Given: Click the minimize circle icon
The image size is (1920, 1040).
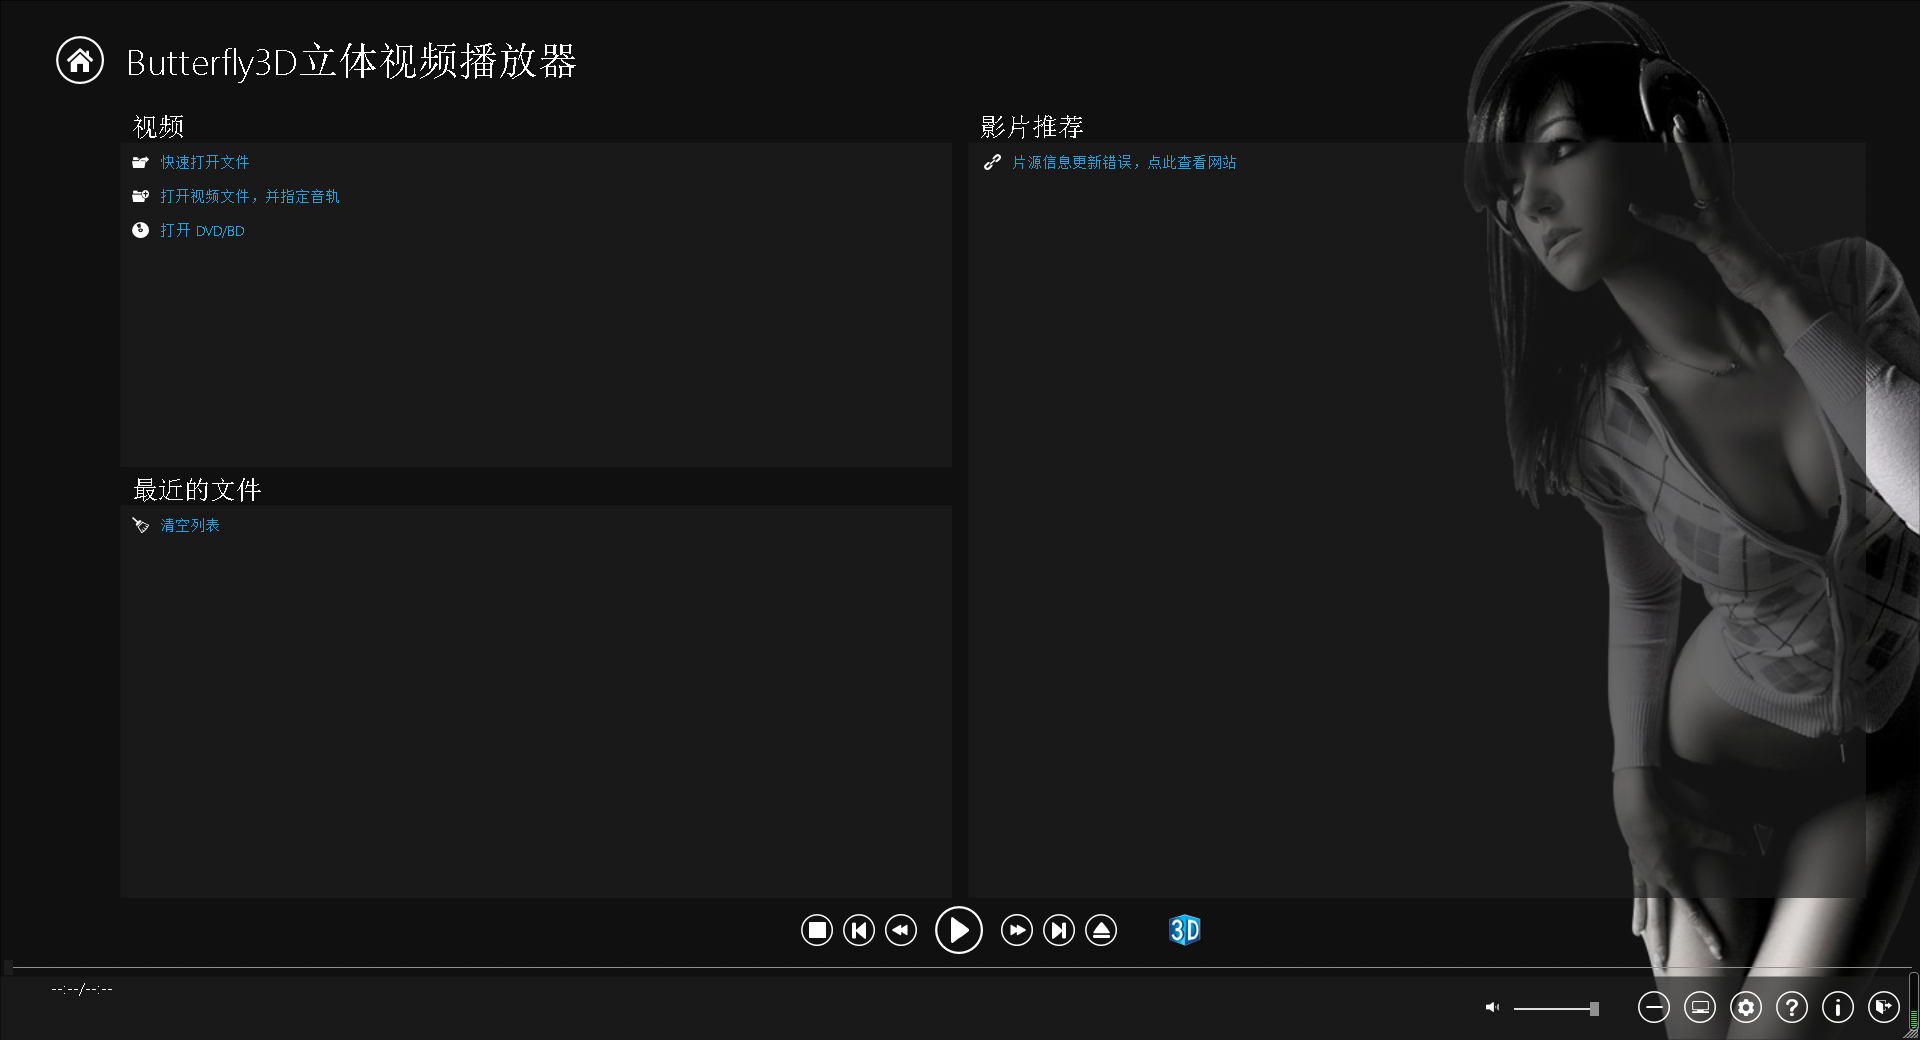Looking at the screenshot, I should coord(1654,1008).
